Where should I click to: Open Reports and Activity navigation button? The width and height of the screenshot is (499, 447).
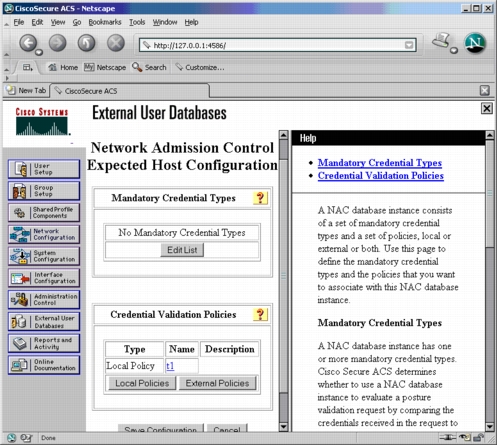pyautogui.click(x=44, y=344)
